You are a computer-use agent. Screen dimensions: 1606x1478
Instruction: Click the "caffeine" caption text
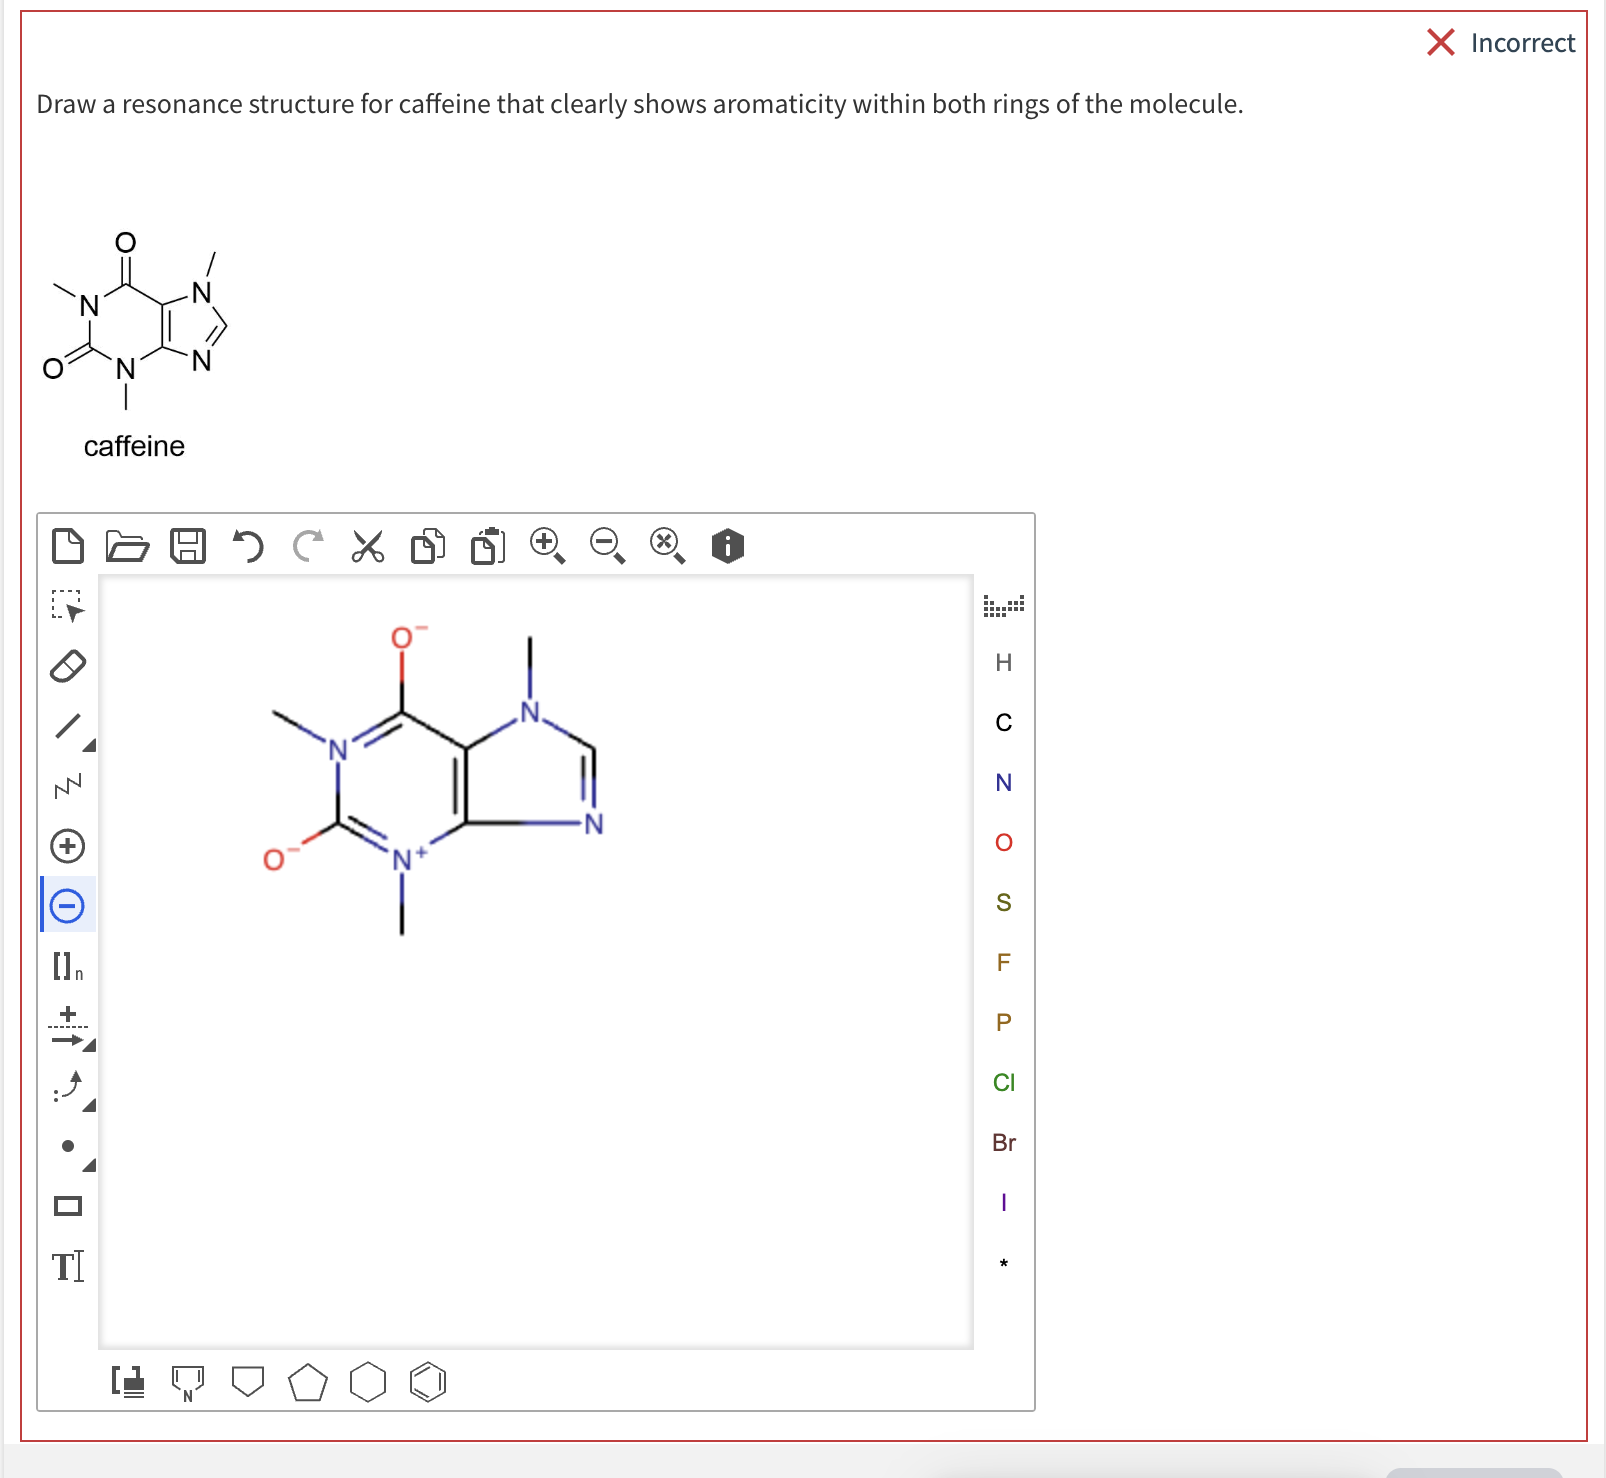coord(134,446)
